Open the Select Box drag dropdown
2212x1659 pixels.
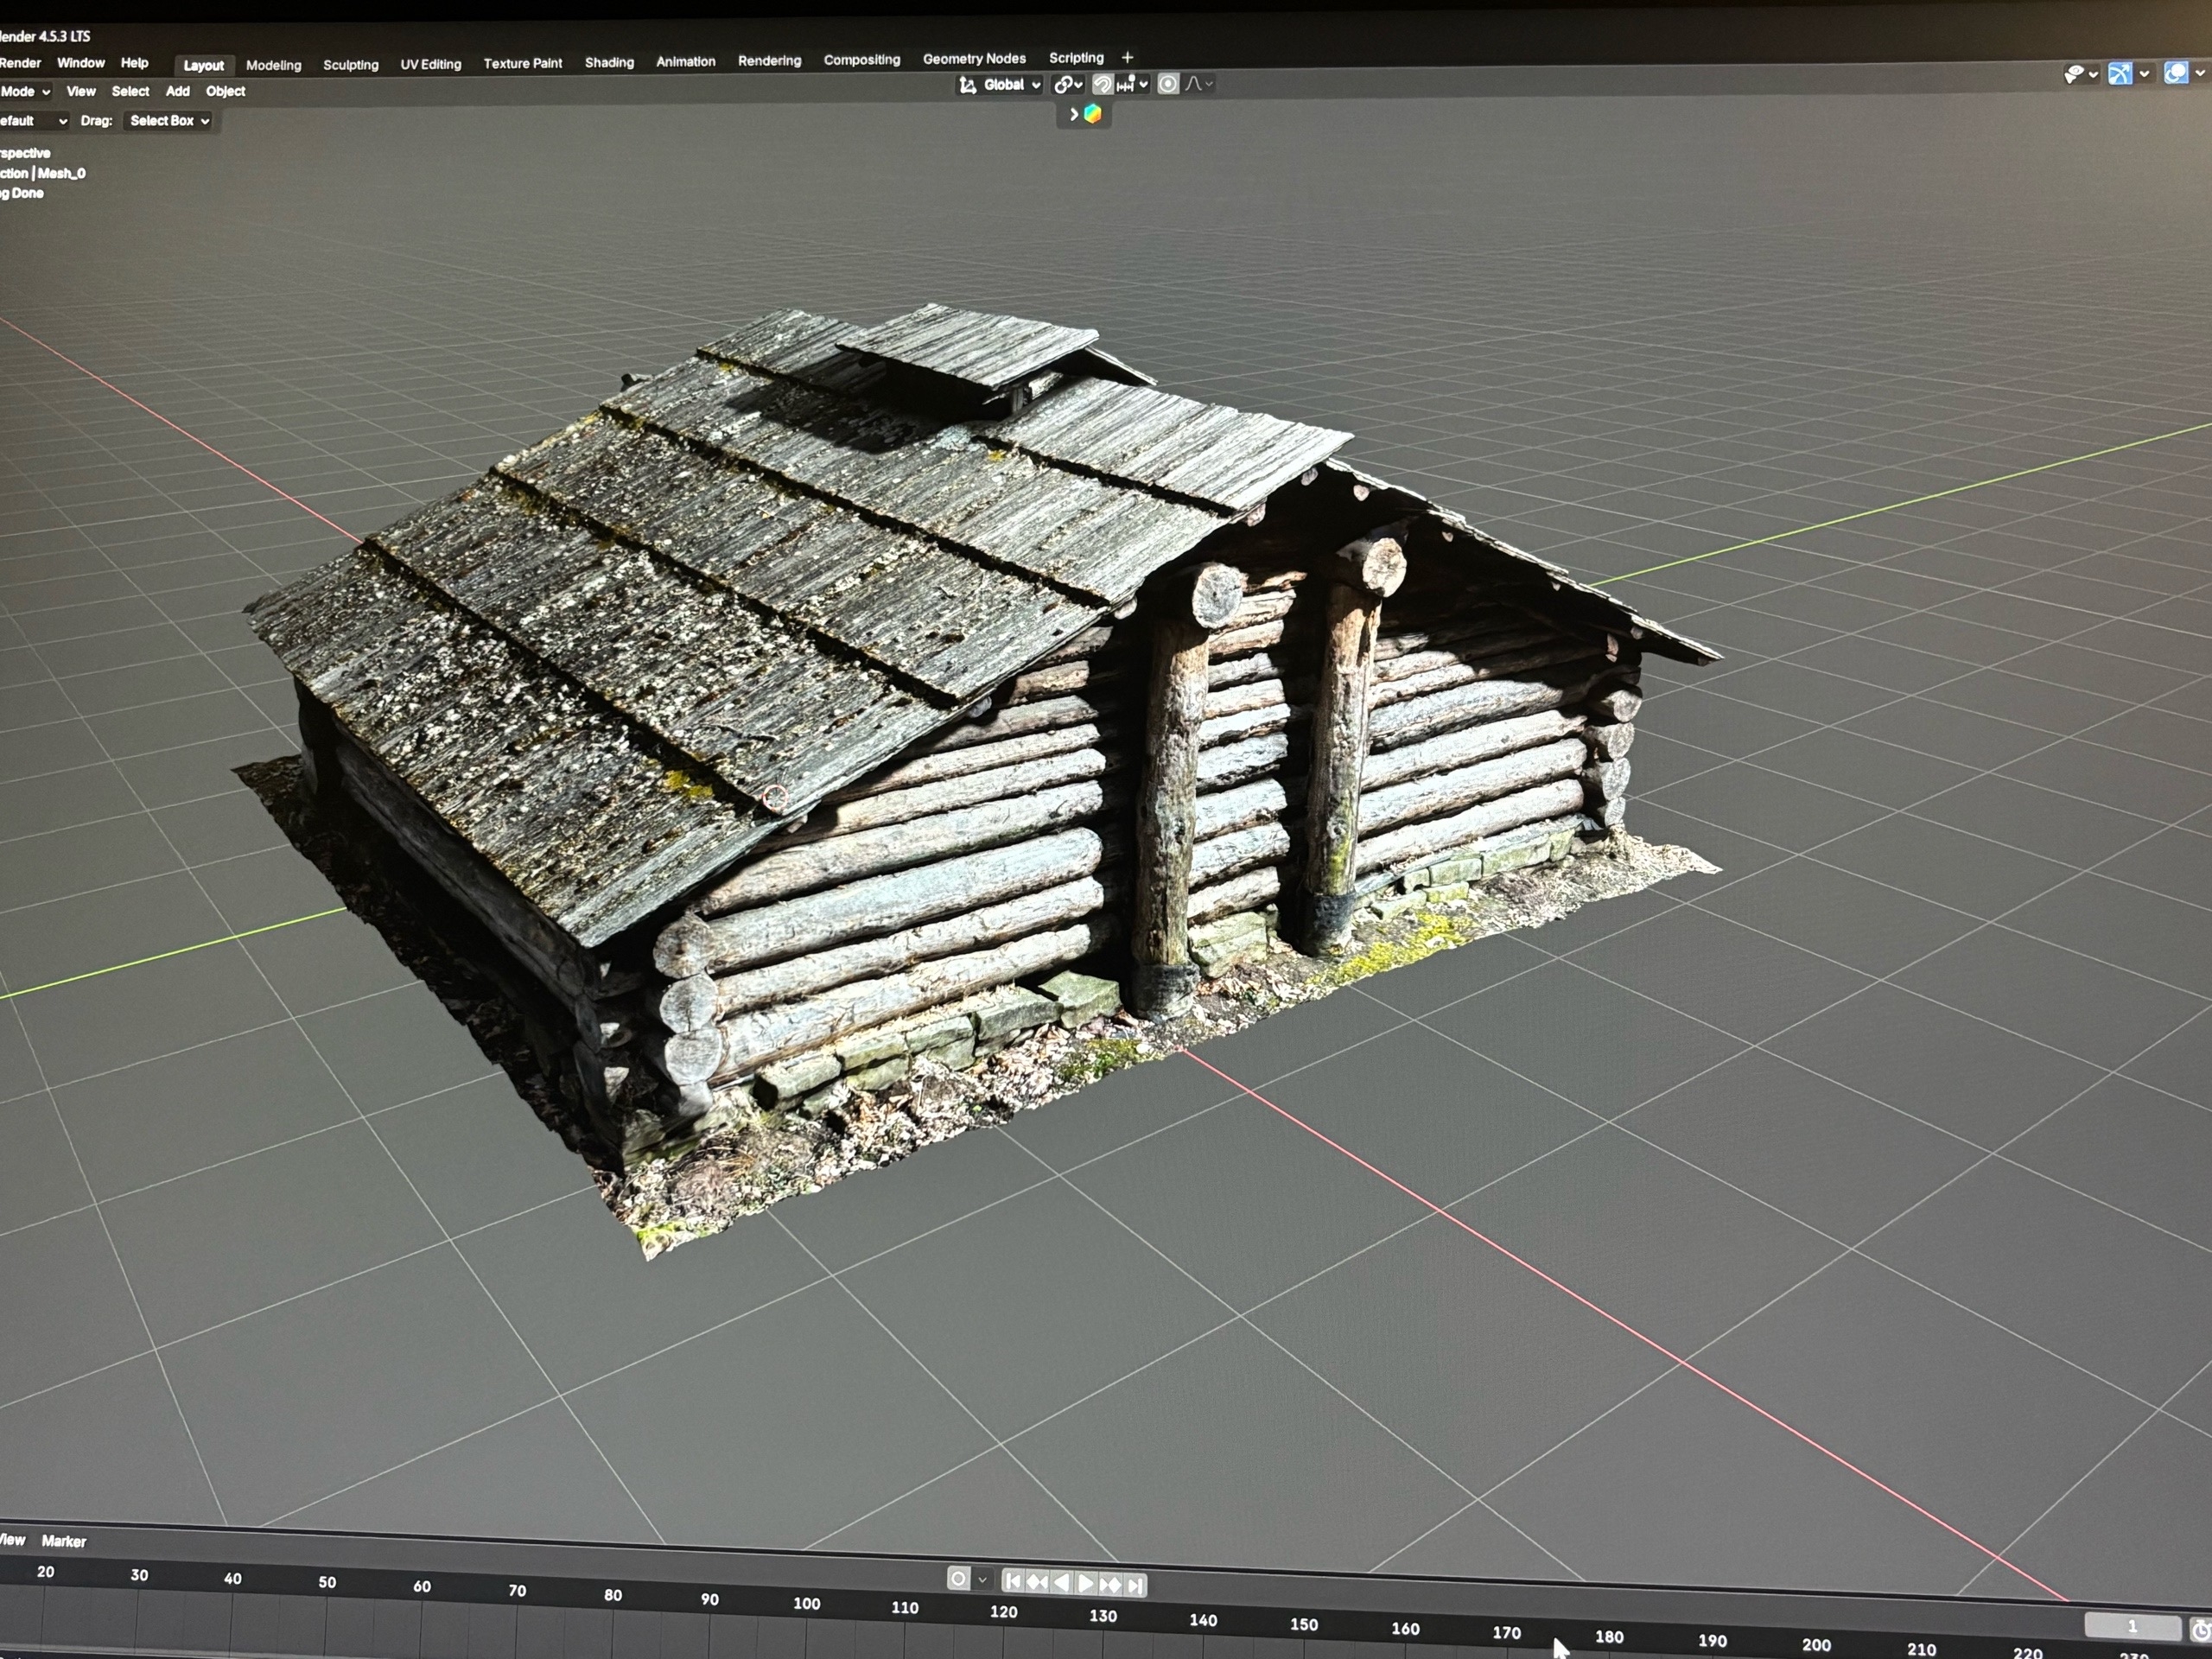[168, 121]
